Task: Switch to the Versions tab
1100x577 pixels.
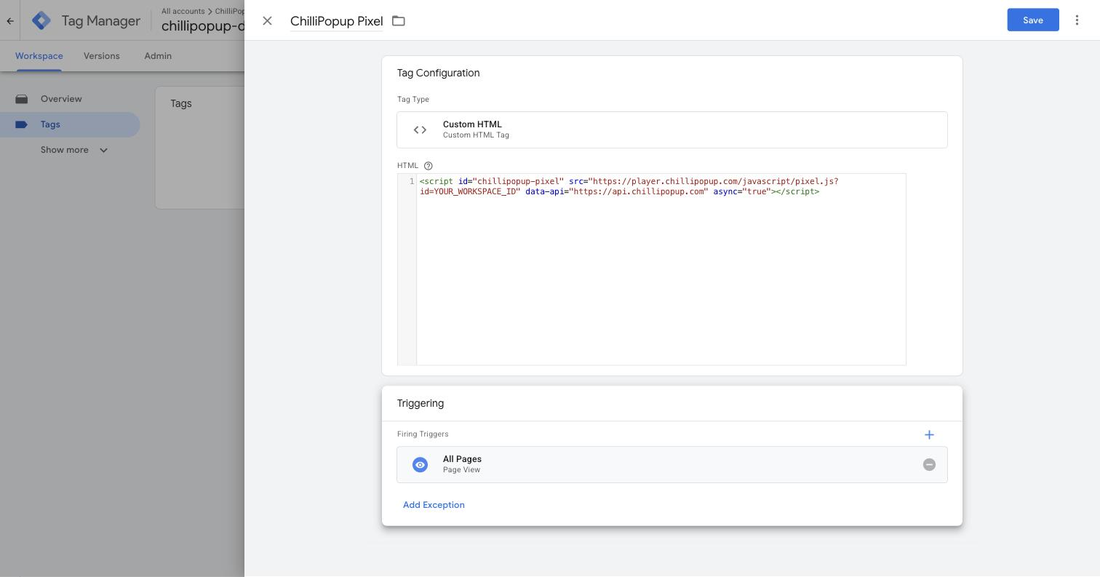Action: tap(102, 56)
